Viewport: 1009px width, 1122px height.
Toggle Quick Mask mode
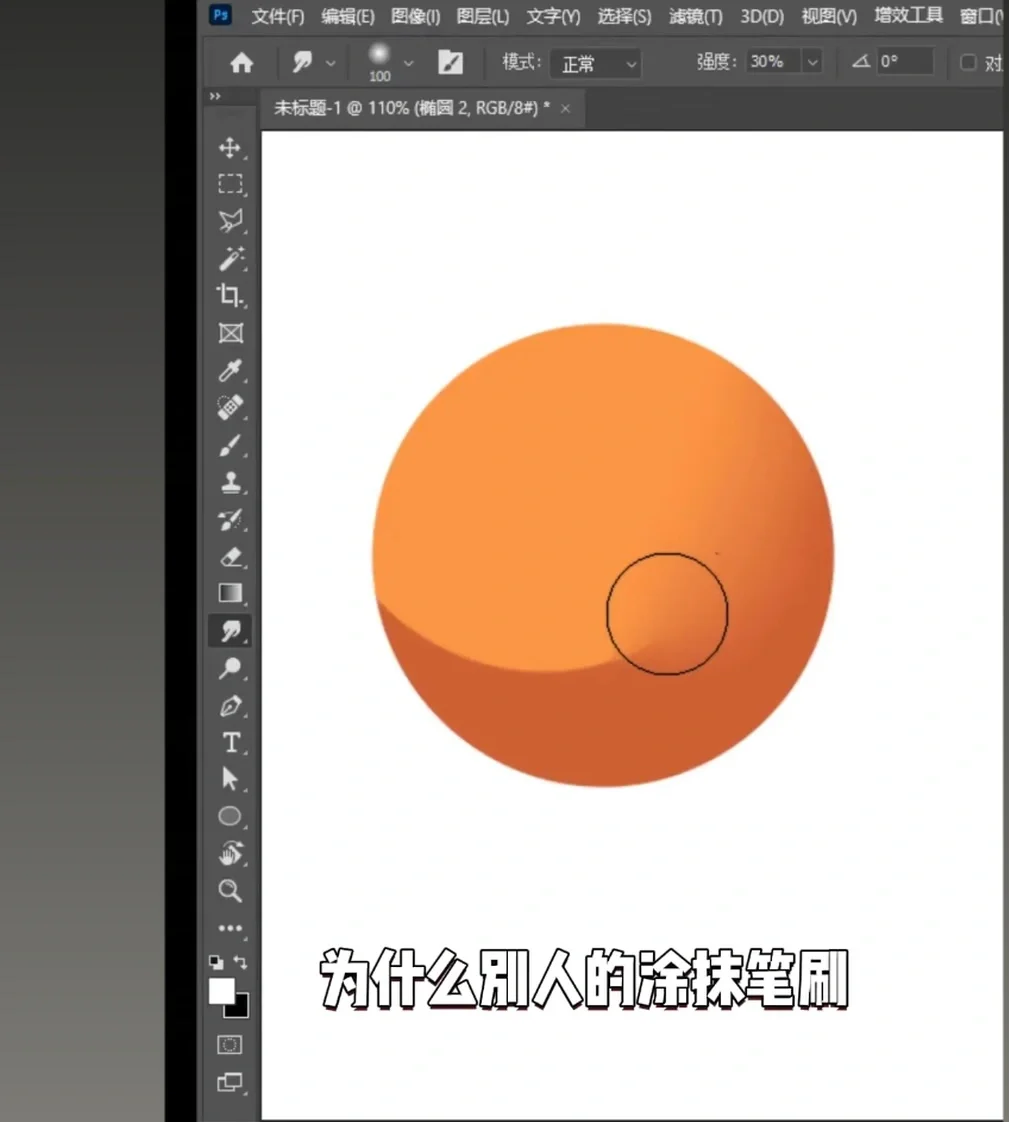(x=230, y=1045)
